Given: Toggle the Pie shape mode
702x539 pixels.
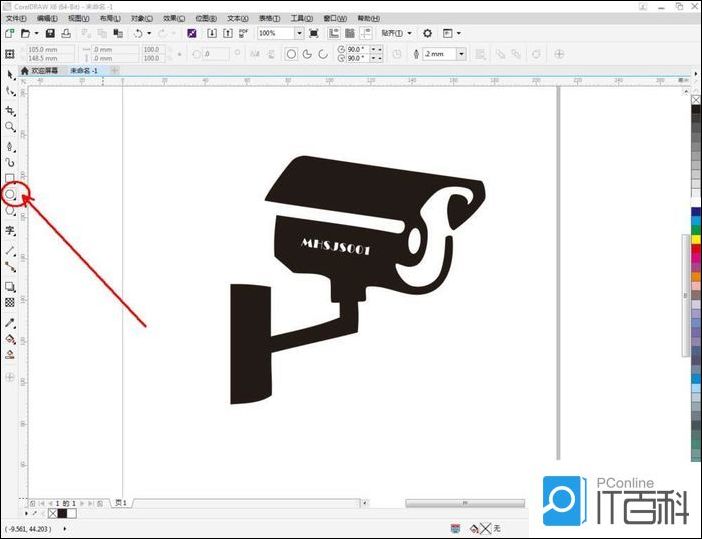Looking at the screenshot, I should (308, 54).
